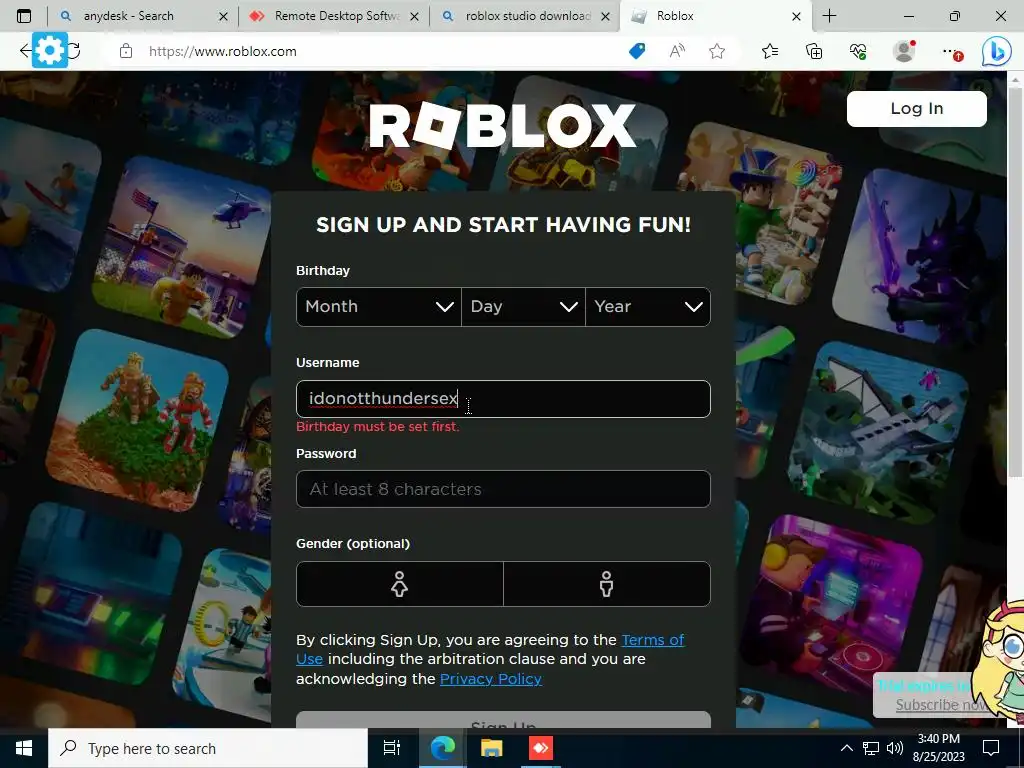Select the male gender icon
The height and width of the screenshot is (768, 1024).
coord(607,584)
